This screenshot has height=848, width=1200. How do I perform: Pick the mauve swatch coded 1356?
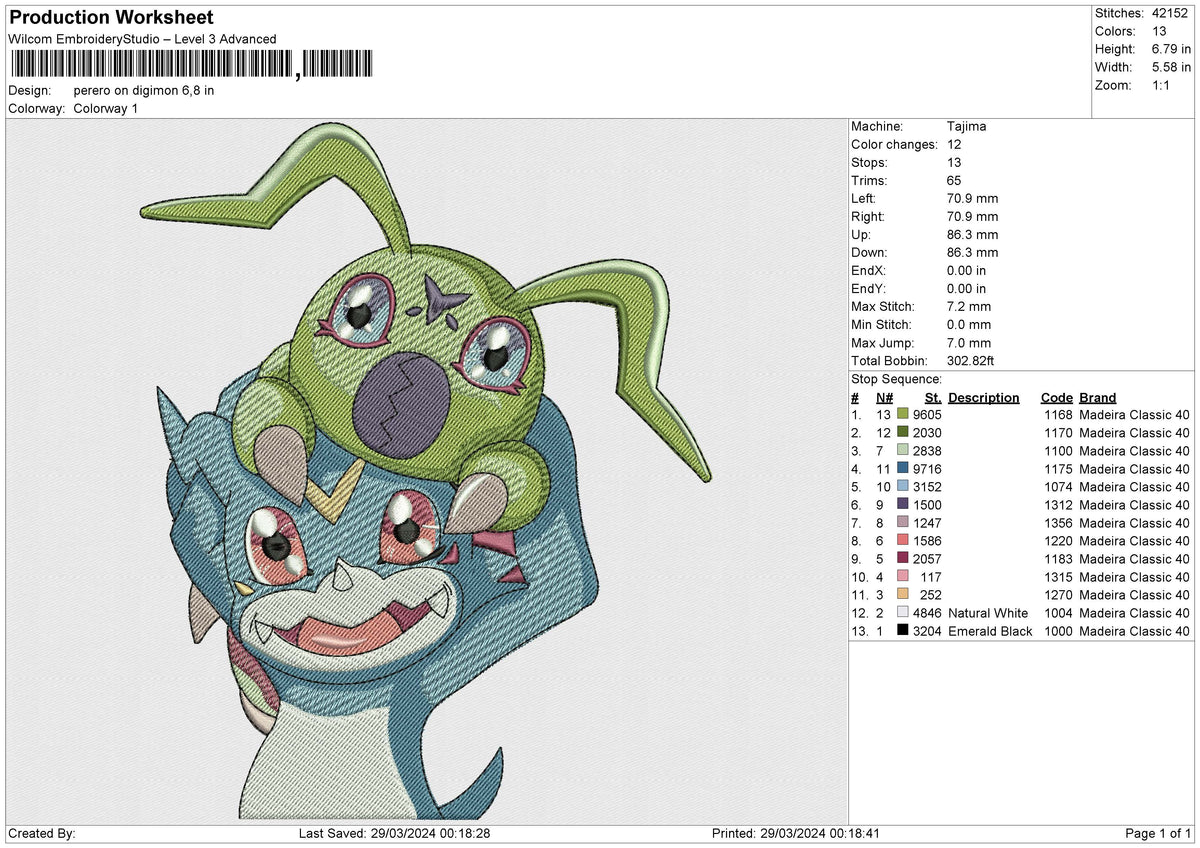point(903,522)
